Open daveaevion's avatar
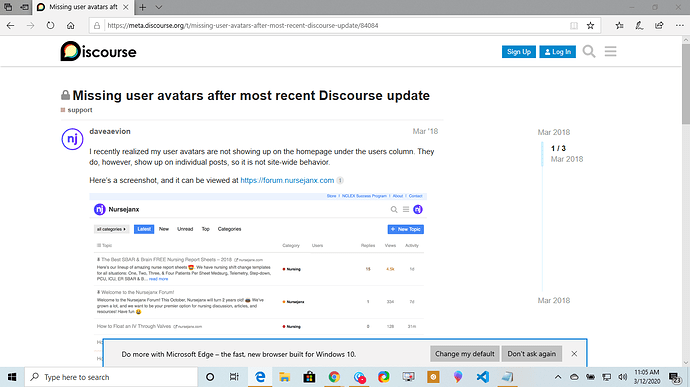690x387 pixels. 73,139
